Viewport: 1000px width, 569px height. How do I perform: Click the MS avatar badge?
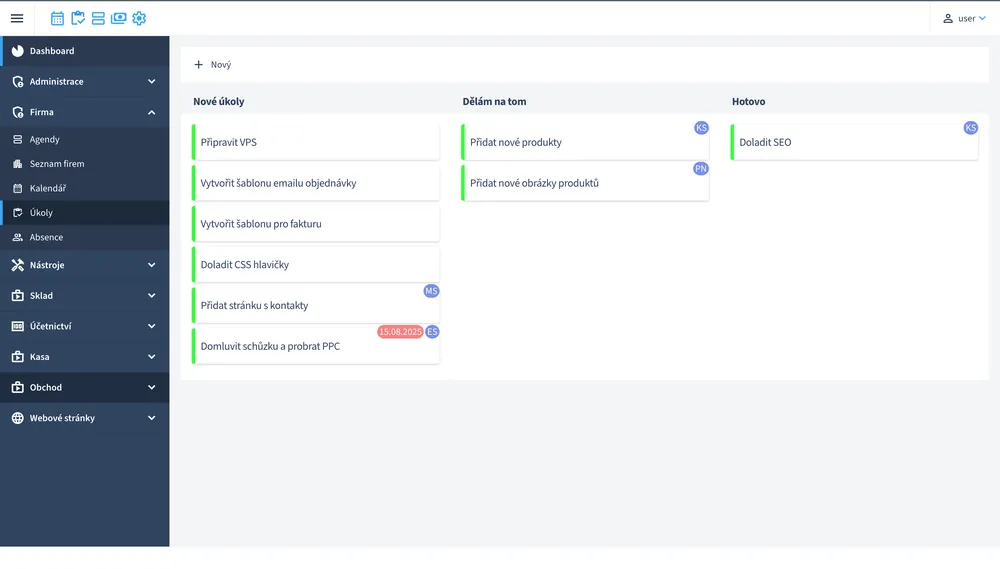pos(431,291)
